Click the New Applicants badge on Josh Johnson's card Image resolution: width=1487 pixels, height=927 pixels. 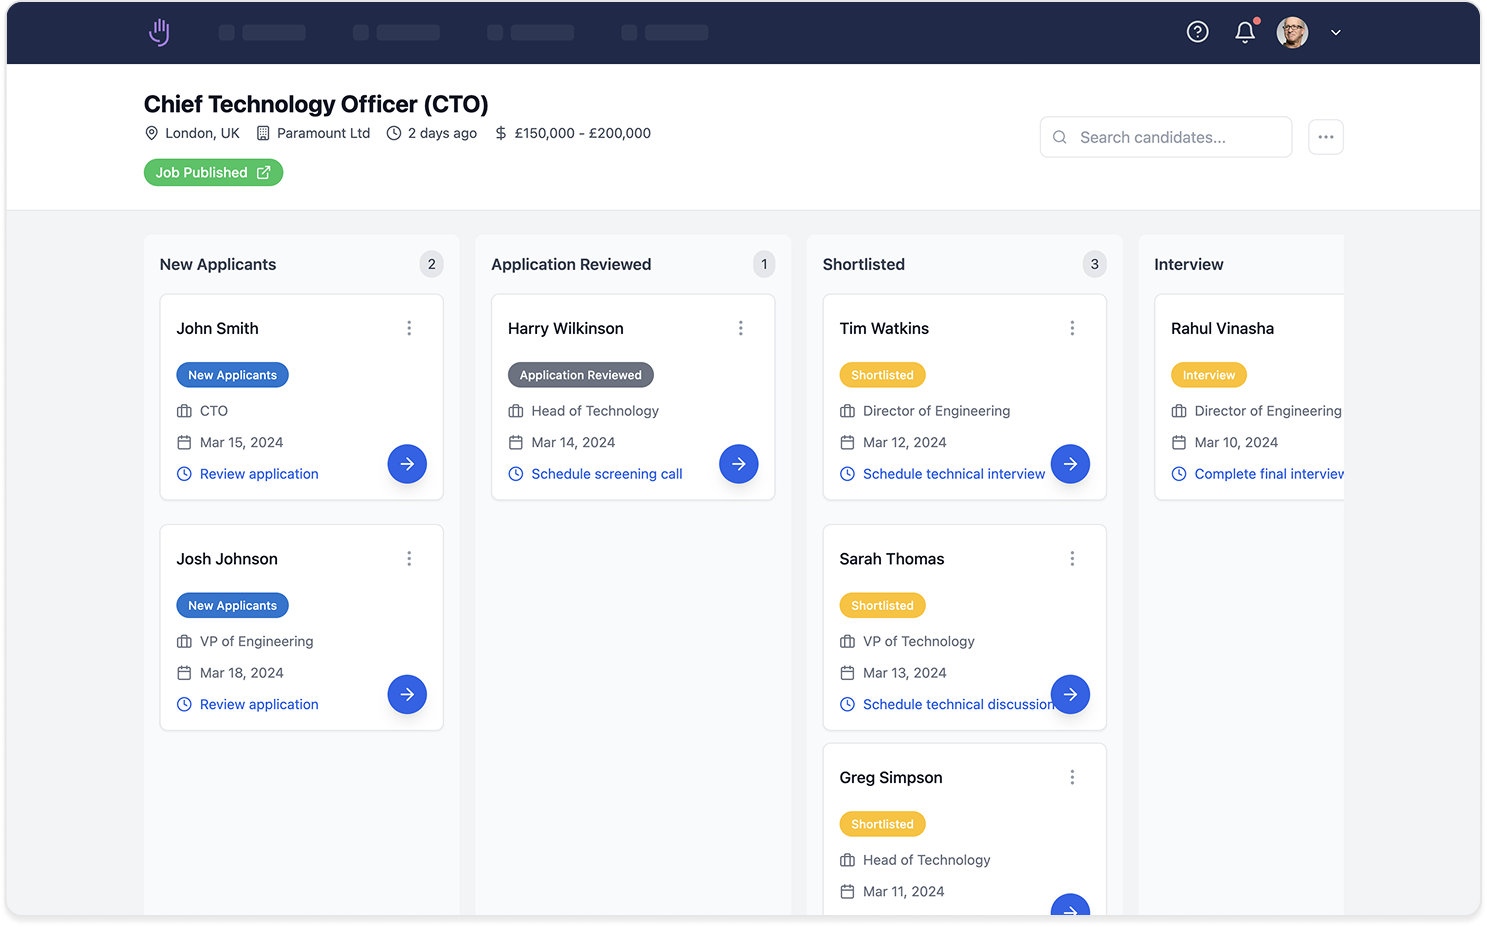pyautogui.click(x=232, y=605)
